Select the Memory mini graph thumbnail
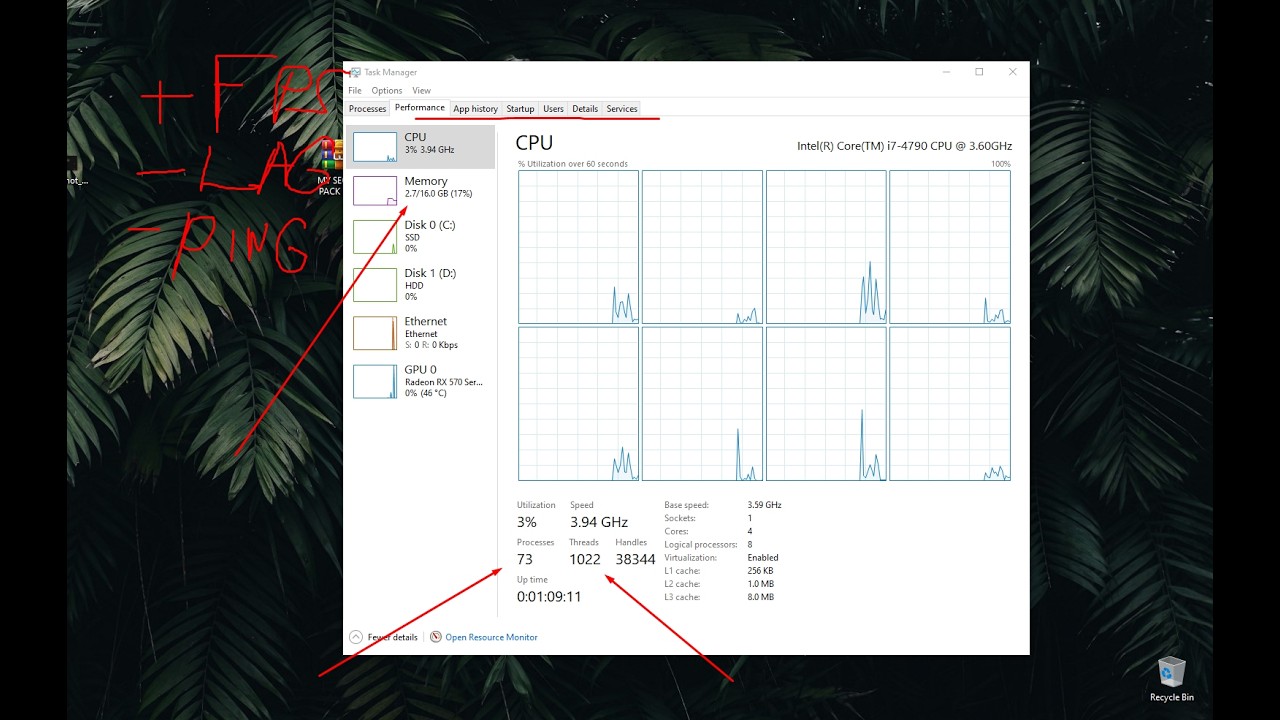This screenshot has height=720, width=1280. (375, 191)
